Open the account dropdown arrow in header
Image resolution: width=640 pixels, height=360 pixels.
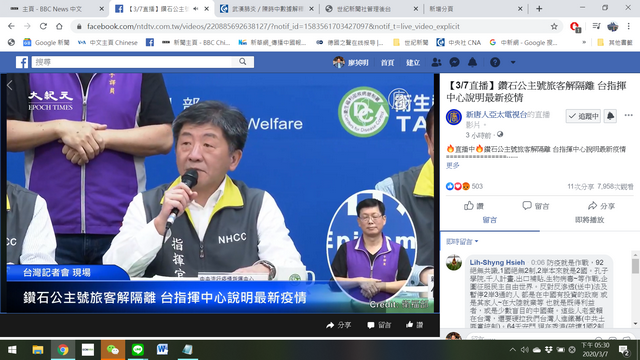pyautogui.click(x=513, y=62)
